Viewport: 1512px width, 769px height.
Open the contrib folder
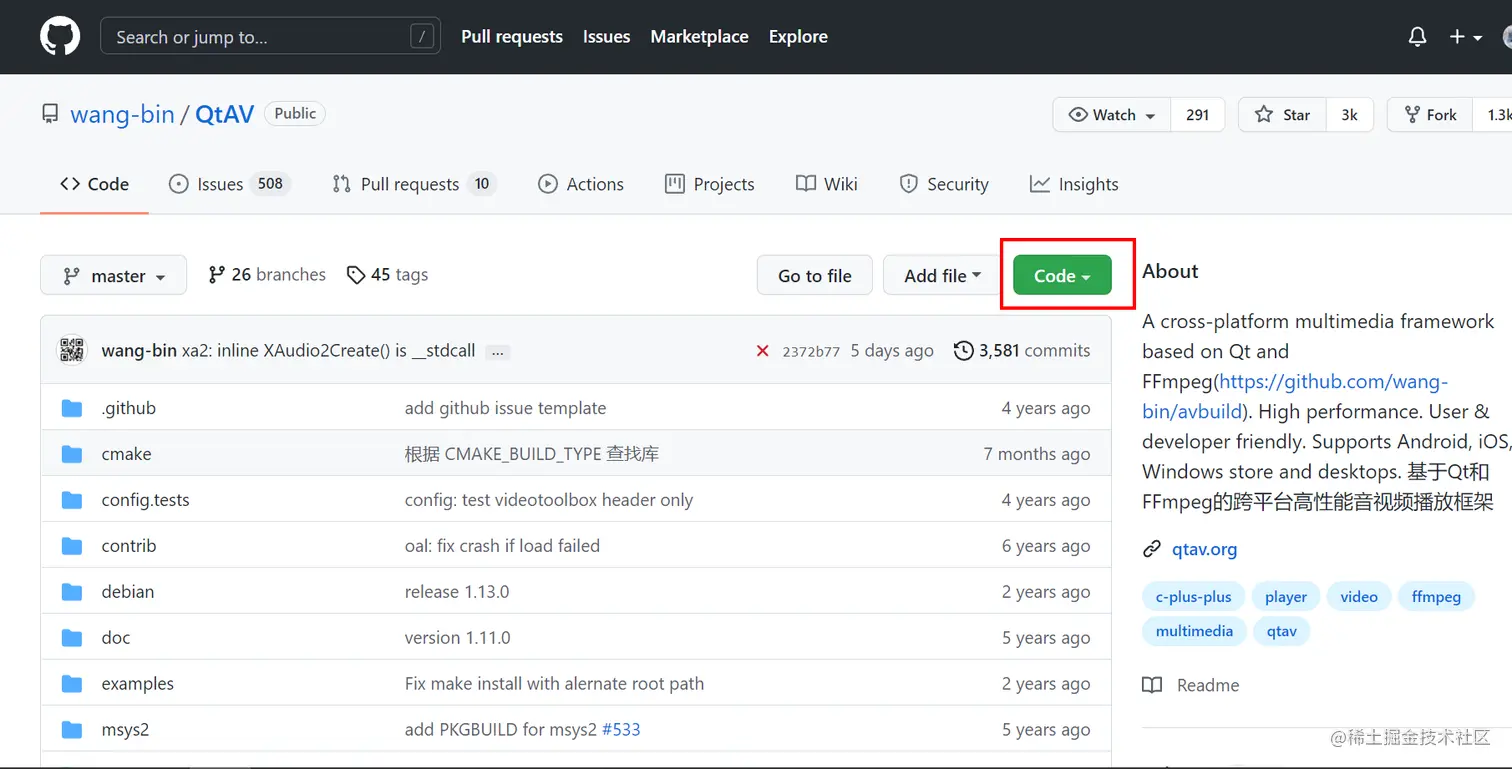click(129, 546)
